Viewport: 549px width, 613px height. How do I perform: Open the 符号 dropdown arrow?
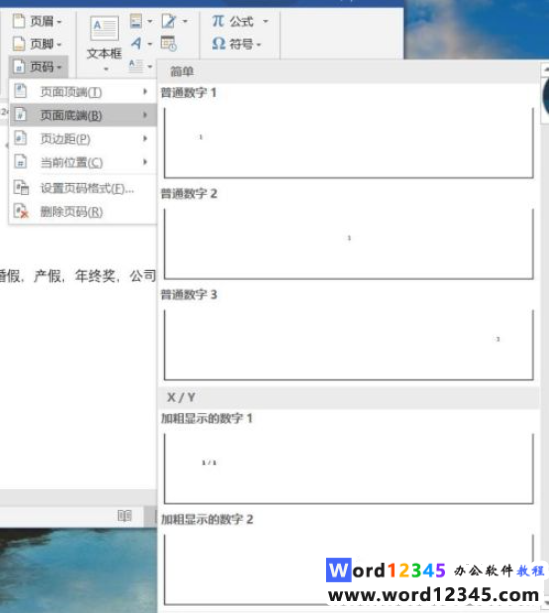[x=259, y=45]
